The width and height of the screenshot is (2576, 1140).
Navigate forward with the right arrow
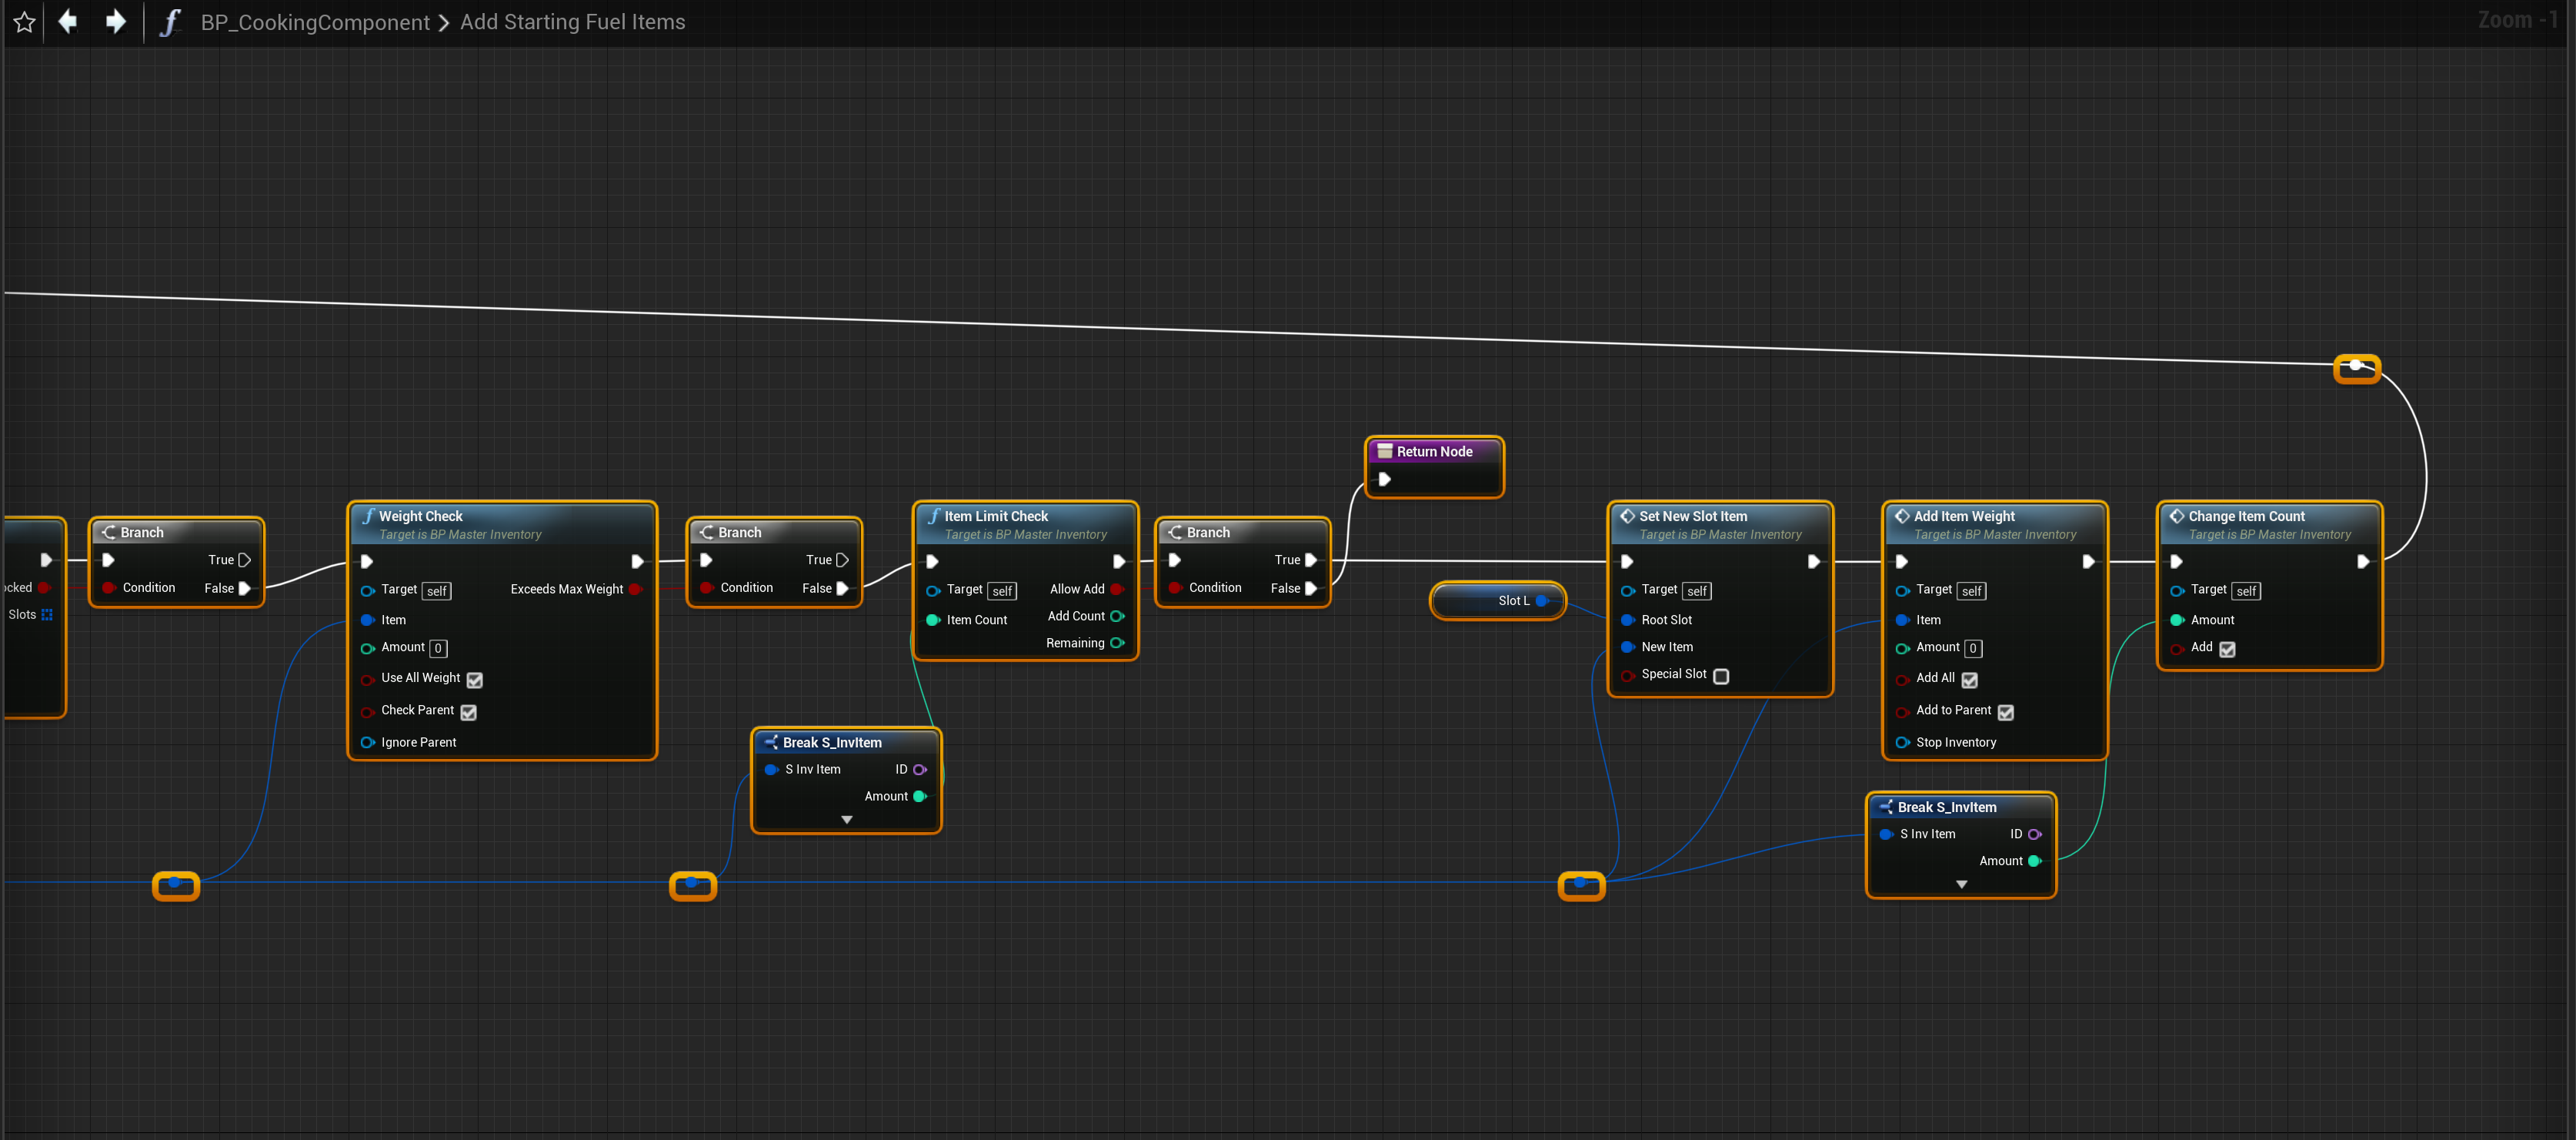116,21
